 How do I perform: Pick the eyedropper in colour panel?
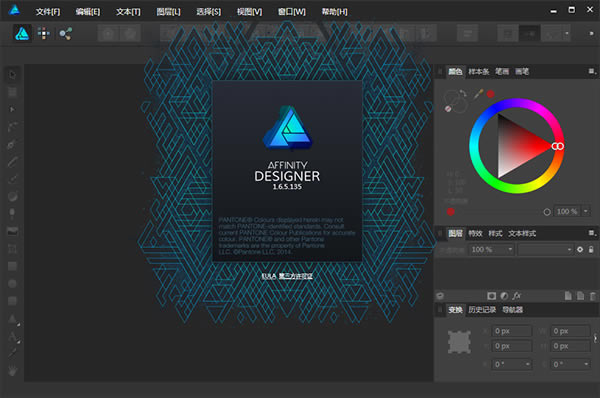pos(478,95)
